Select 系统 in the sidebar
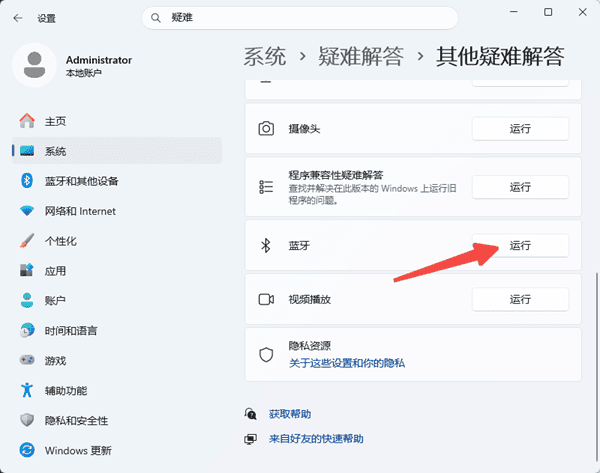Image resolution: width=600 pixels, height=473 pixels. click(117, 151)
